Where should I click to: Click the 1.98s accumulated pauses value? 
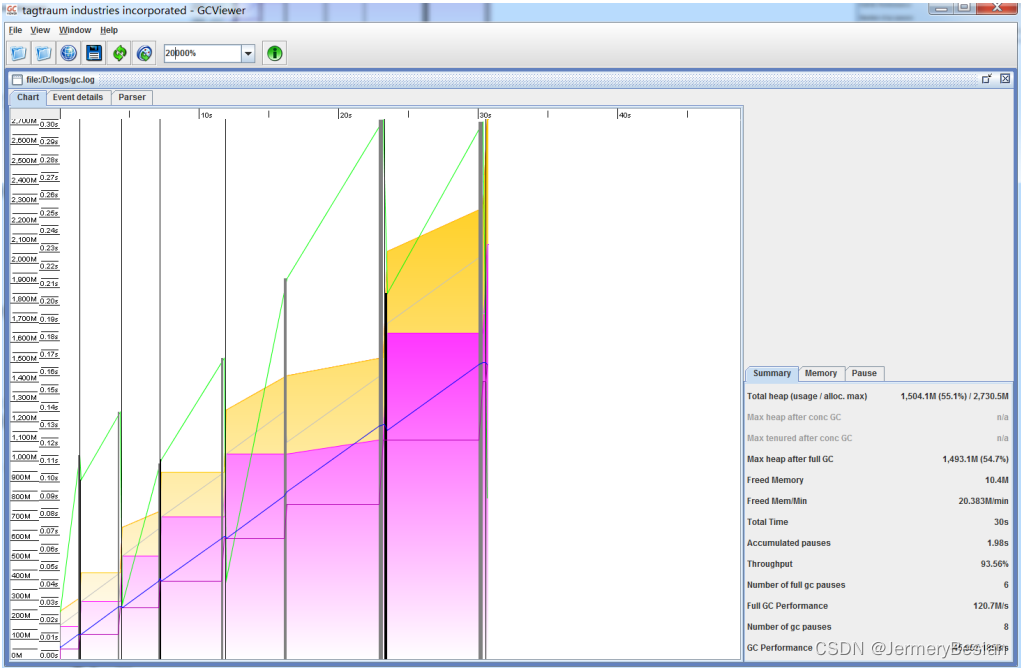point(998,542)
